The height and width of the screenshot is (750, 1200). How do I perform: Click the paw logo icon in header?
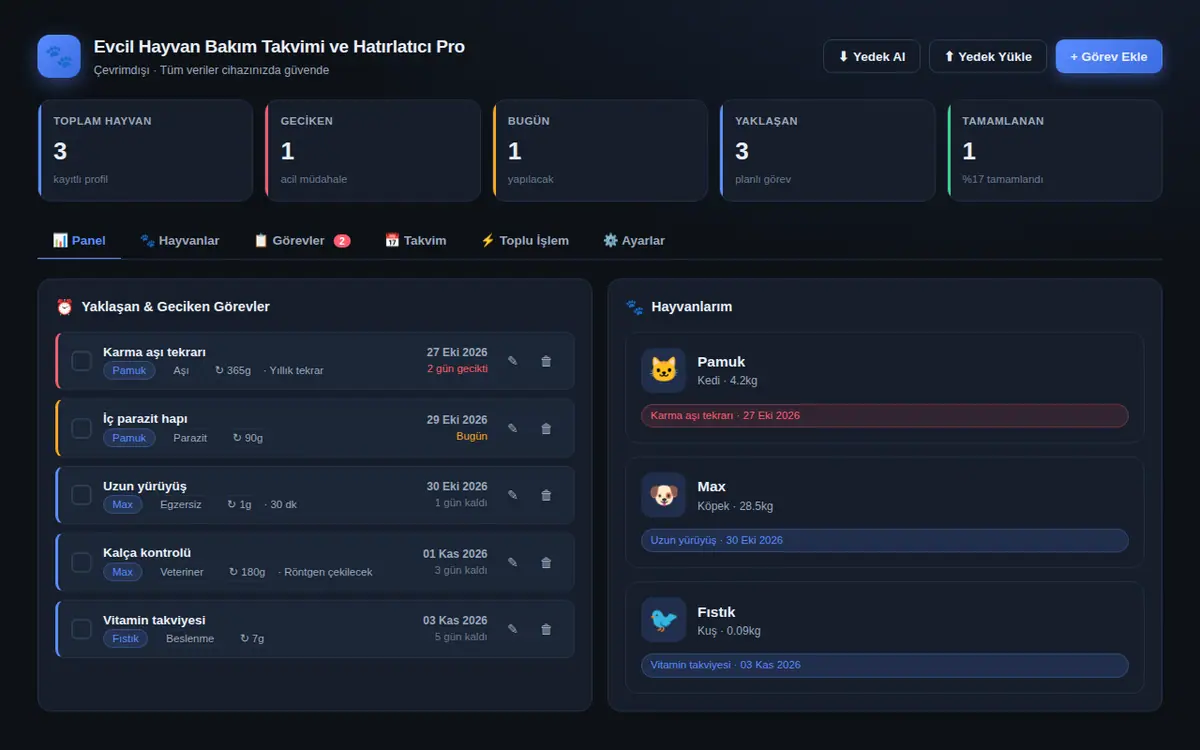pos(59,56)
